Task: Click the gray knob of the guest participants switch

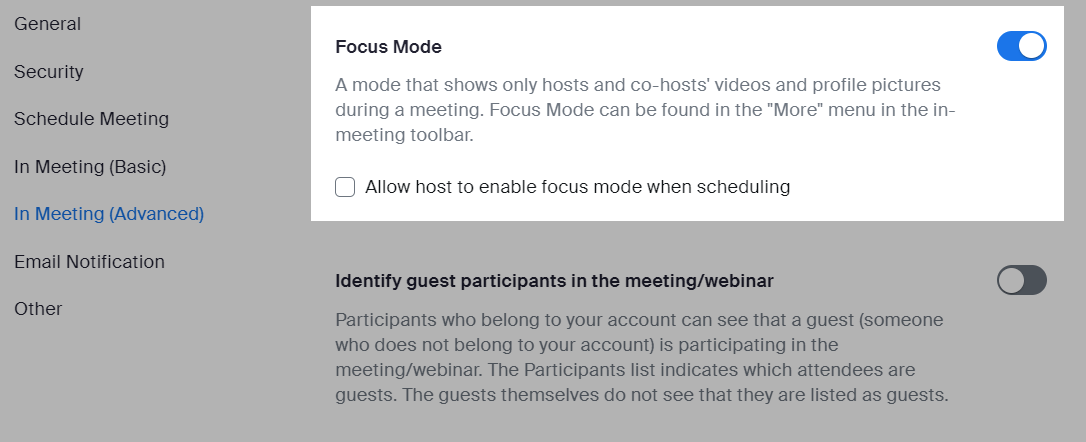Action: point(1011,281)
